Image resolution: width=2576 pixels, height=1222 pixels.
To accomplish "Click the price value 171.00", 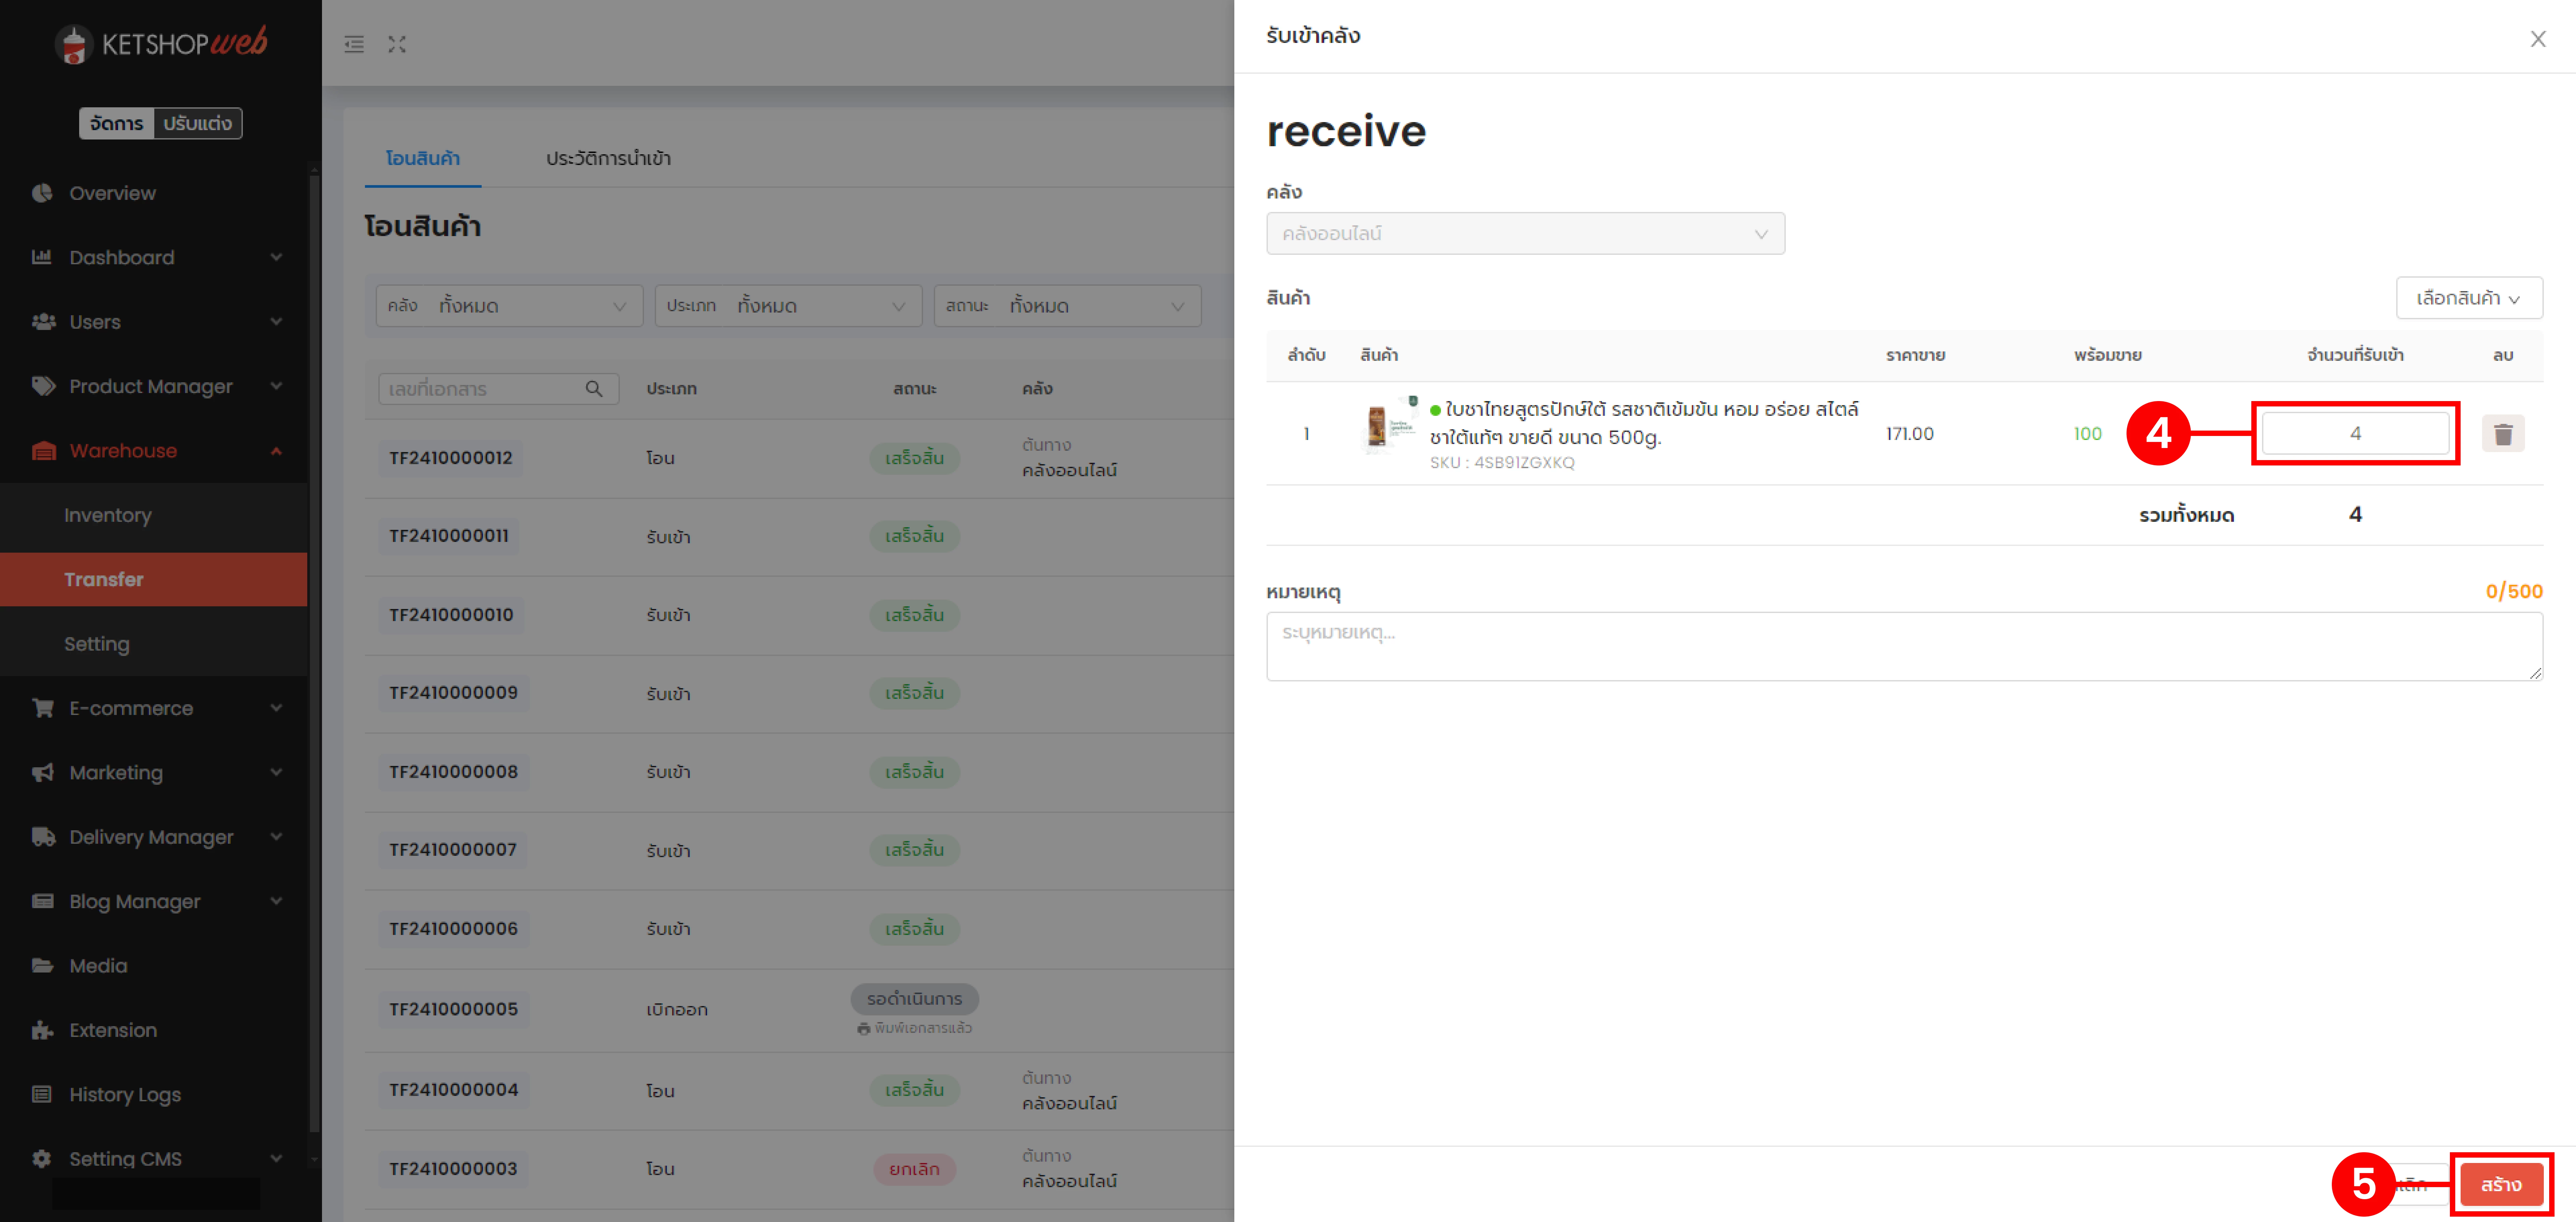I will click(x=1910, y=434).
